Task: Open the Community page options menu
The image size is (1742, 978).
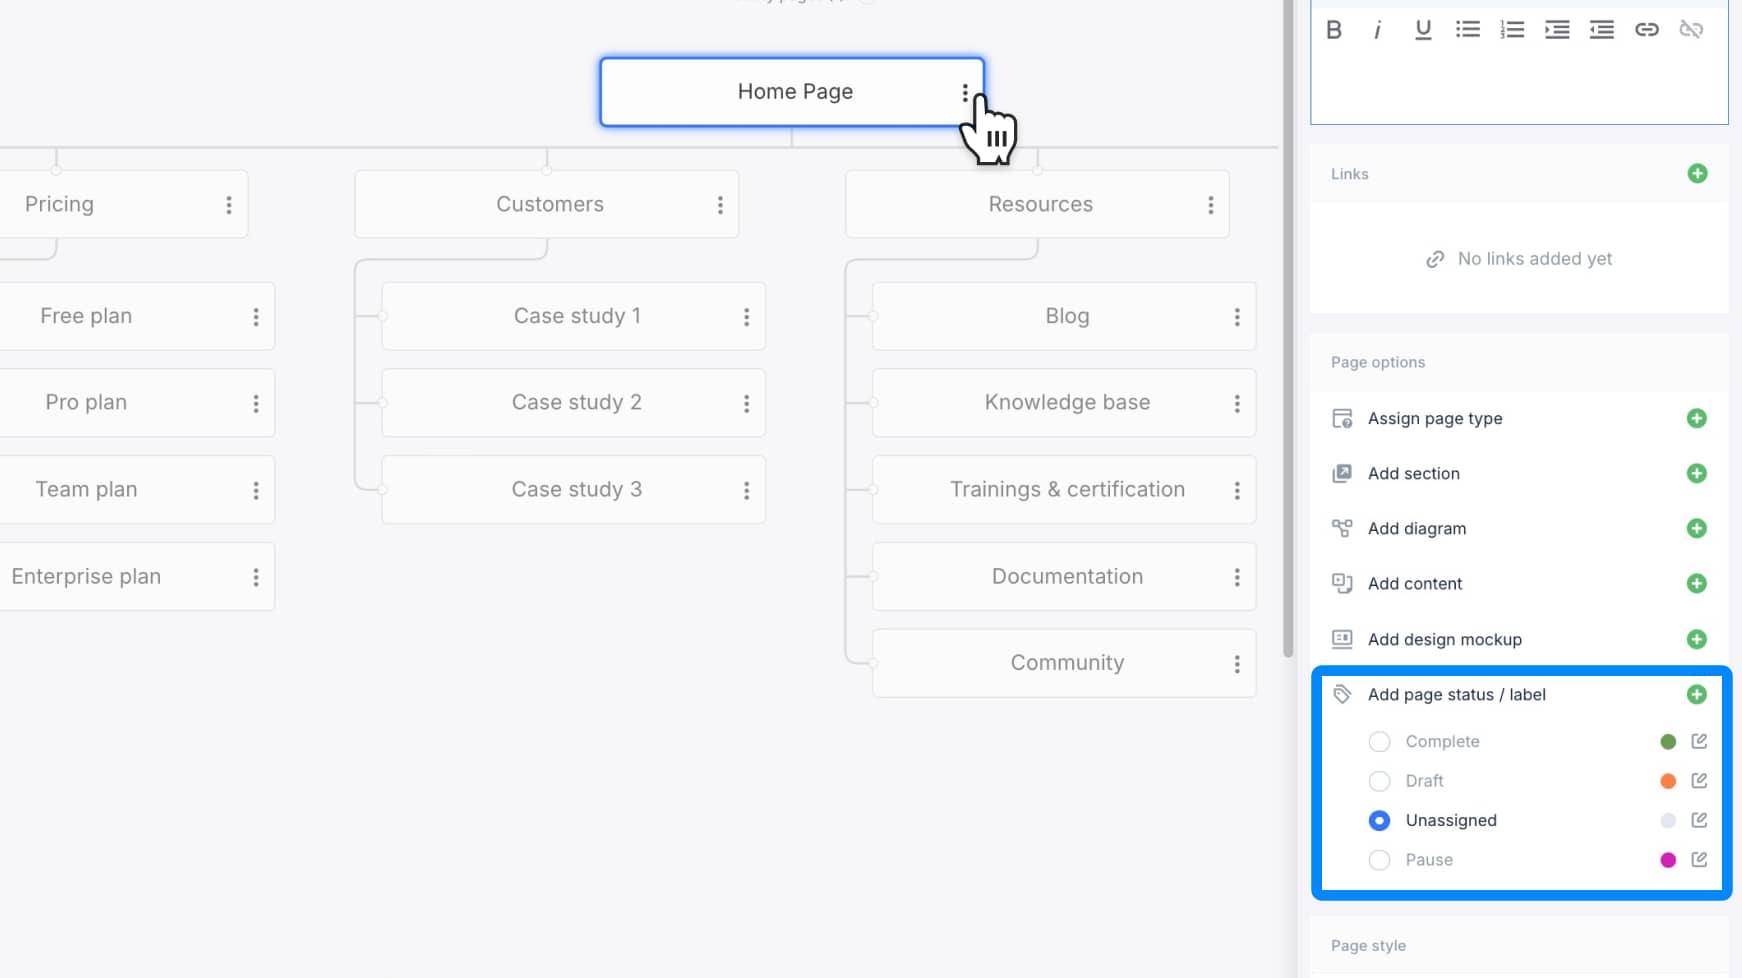Action: point(1237,664)
